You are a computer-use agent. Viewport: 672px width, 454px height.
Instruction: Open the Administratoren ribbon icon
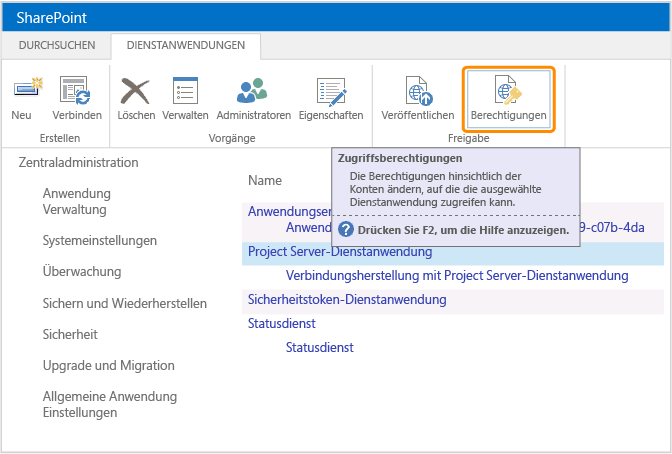[252, 90]
